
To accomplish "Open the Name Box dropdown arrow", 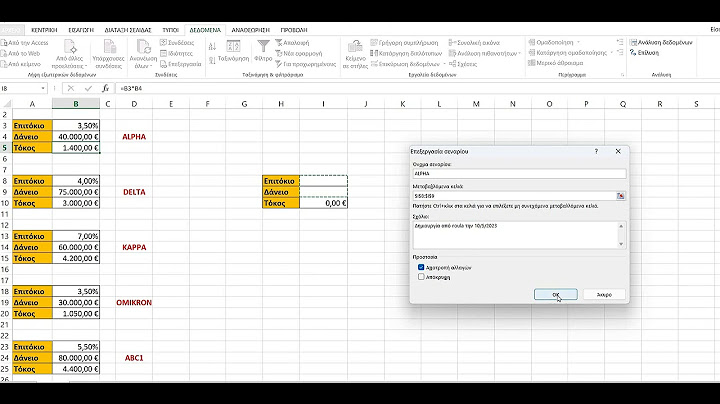I will click(43, 88).
